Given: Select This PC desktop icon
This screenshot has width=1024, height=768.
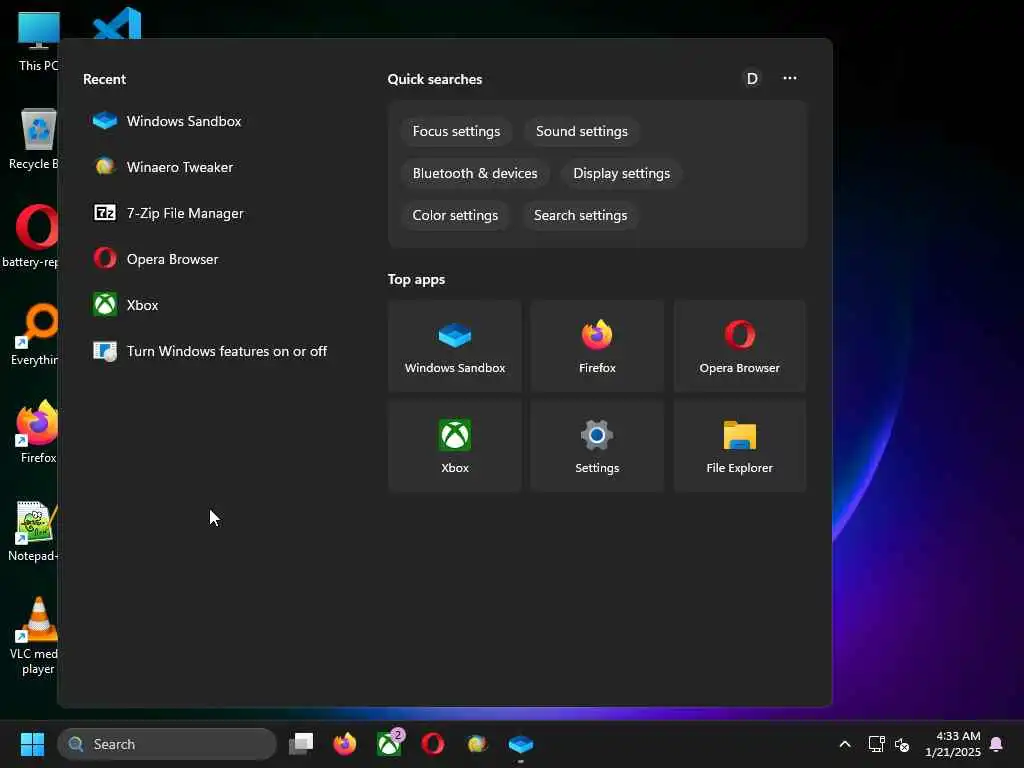Looking at the screenshot, I should 37,41.
